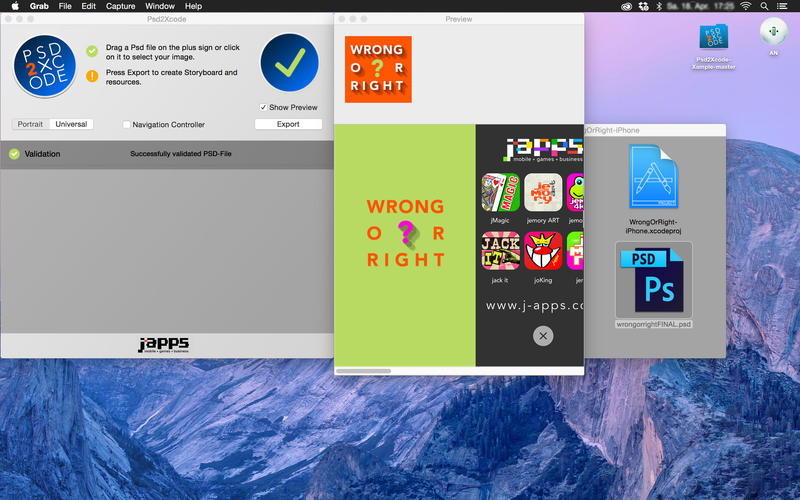Screen dimensions: 800x500
Task: Select the wrongorrightFINAL.psd file icon
Action: click(x=654, y=282)
